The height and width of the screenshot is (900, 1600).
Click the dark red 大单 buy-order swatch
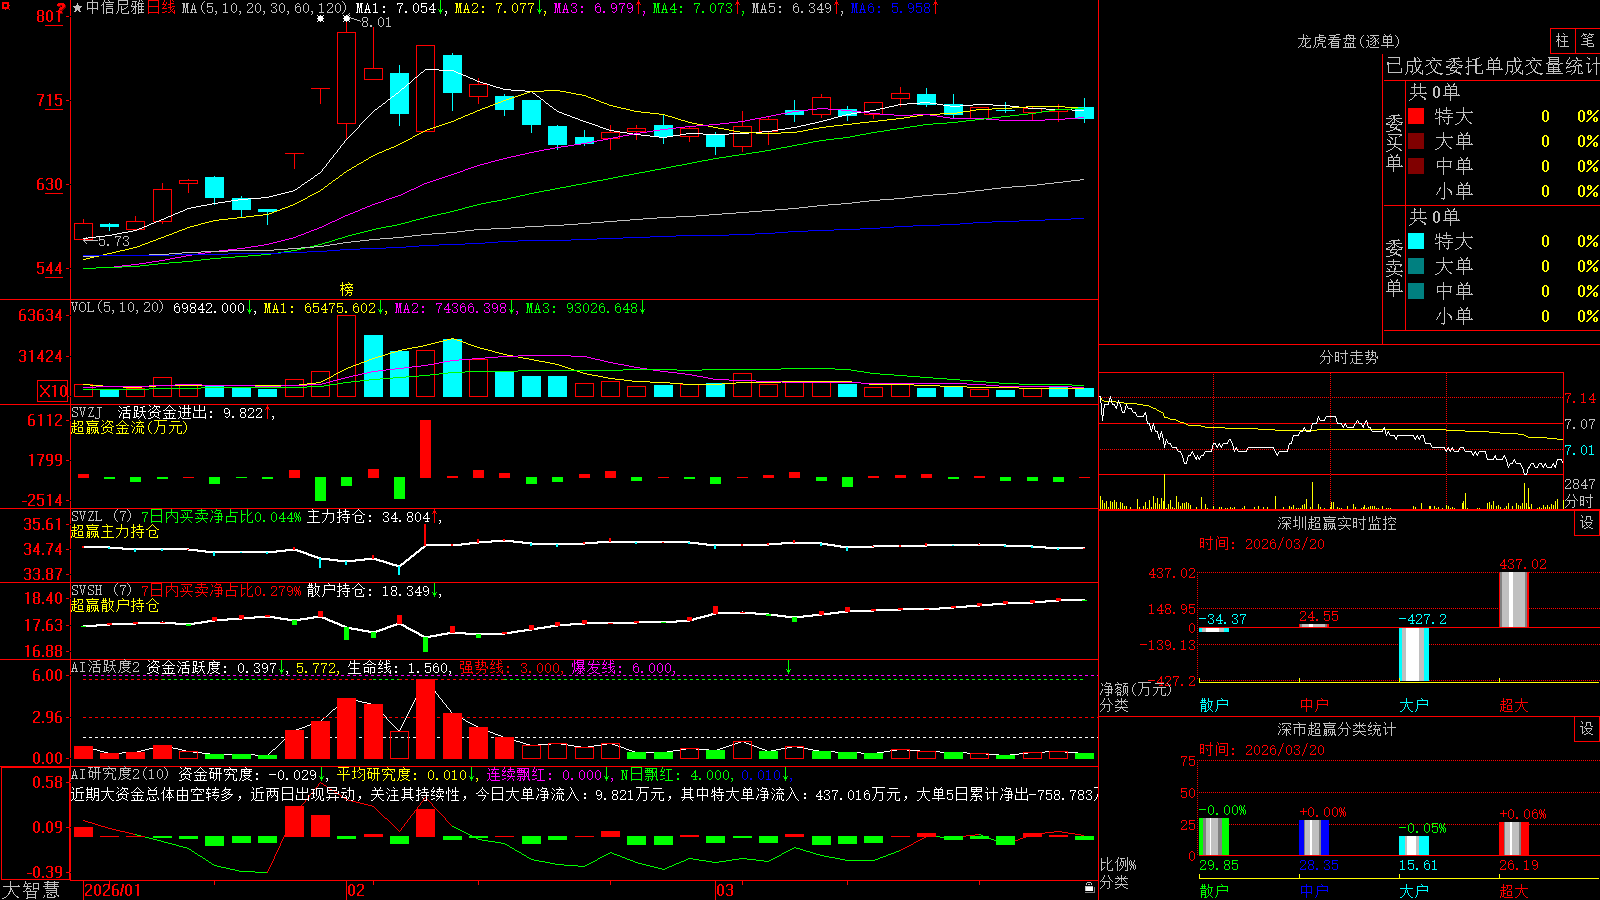tap(1416, 141)
